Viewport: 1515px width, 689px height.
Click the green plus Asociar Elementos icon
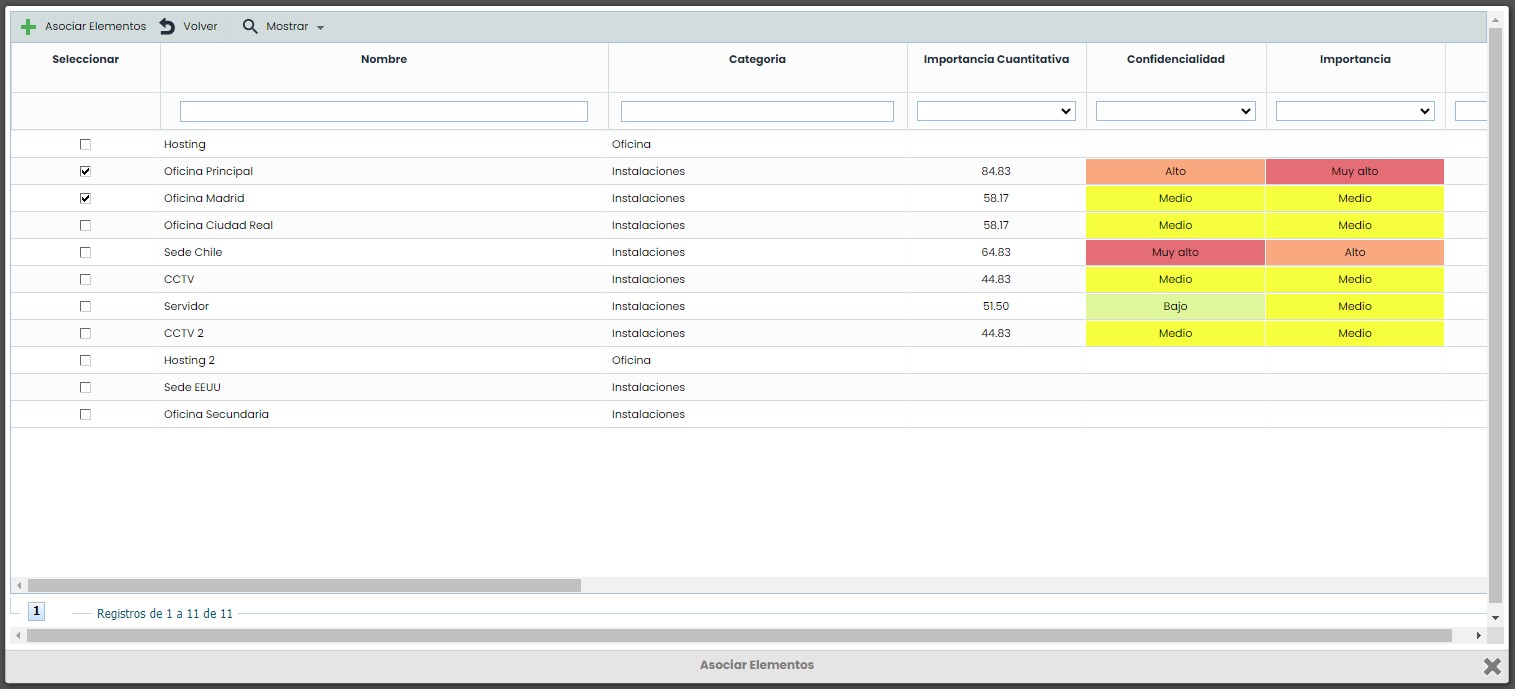tap(28, 27)
